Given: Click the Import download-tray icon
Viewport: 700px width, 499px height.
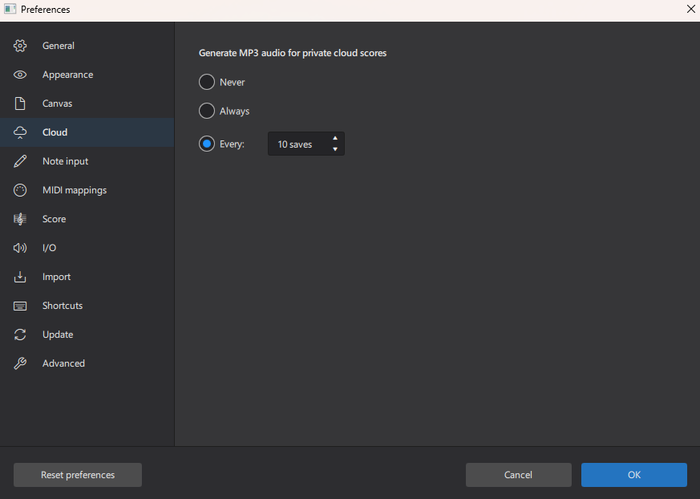Looking at the screenshot, I should click(x=20, y=277).
